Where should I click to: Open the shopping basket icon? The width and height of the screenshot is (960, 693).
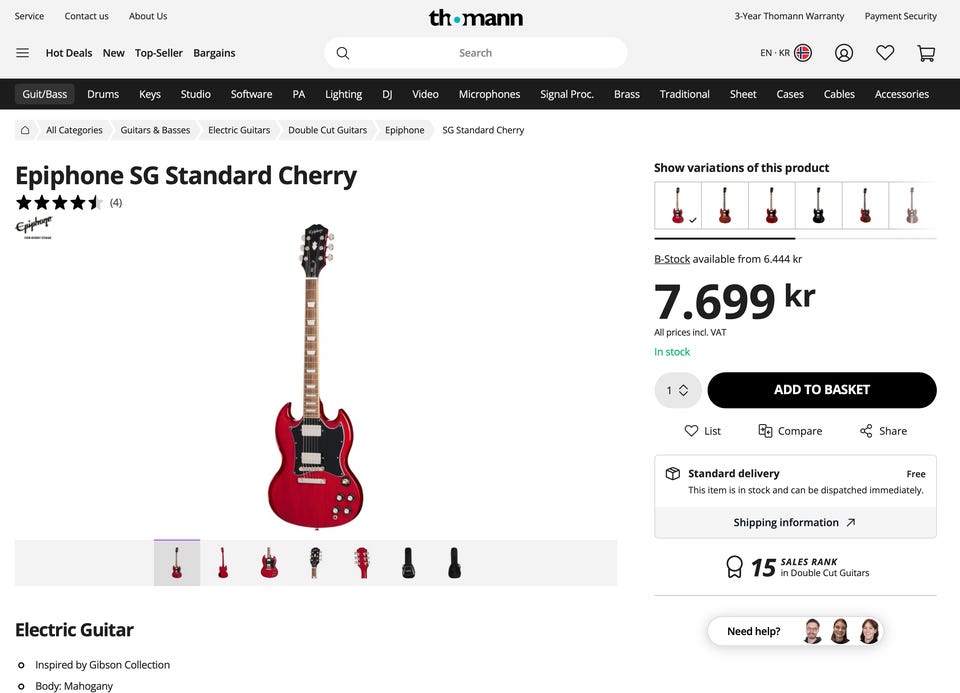926,53
